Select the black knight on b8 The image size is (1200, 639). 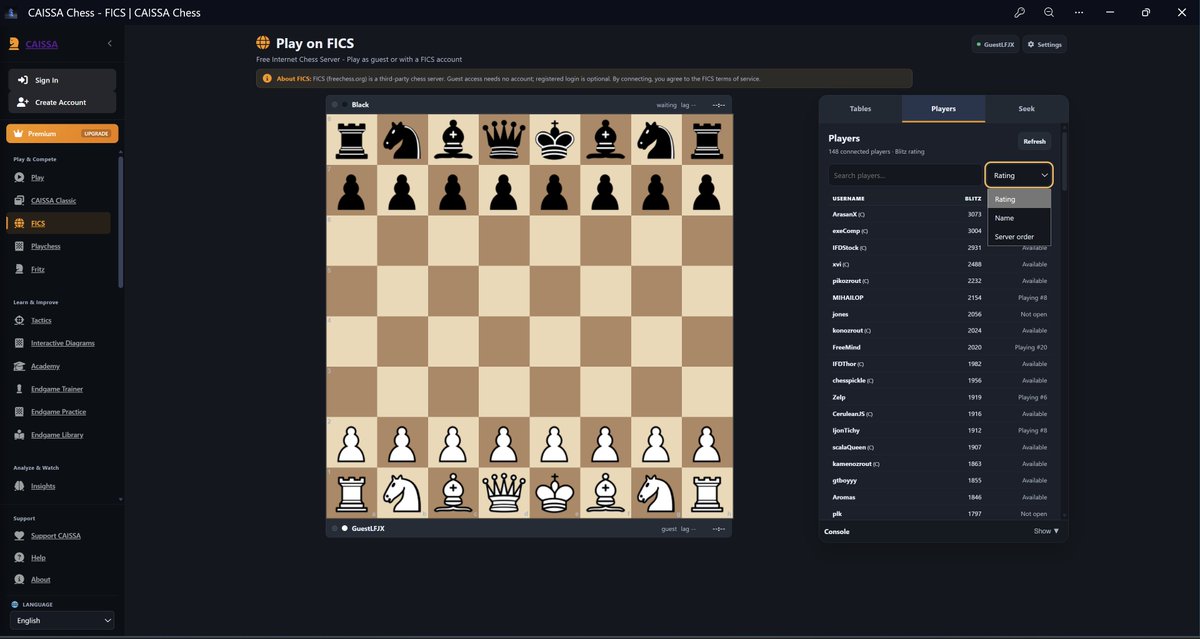[x=403, y=139]
